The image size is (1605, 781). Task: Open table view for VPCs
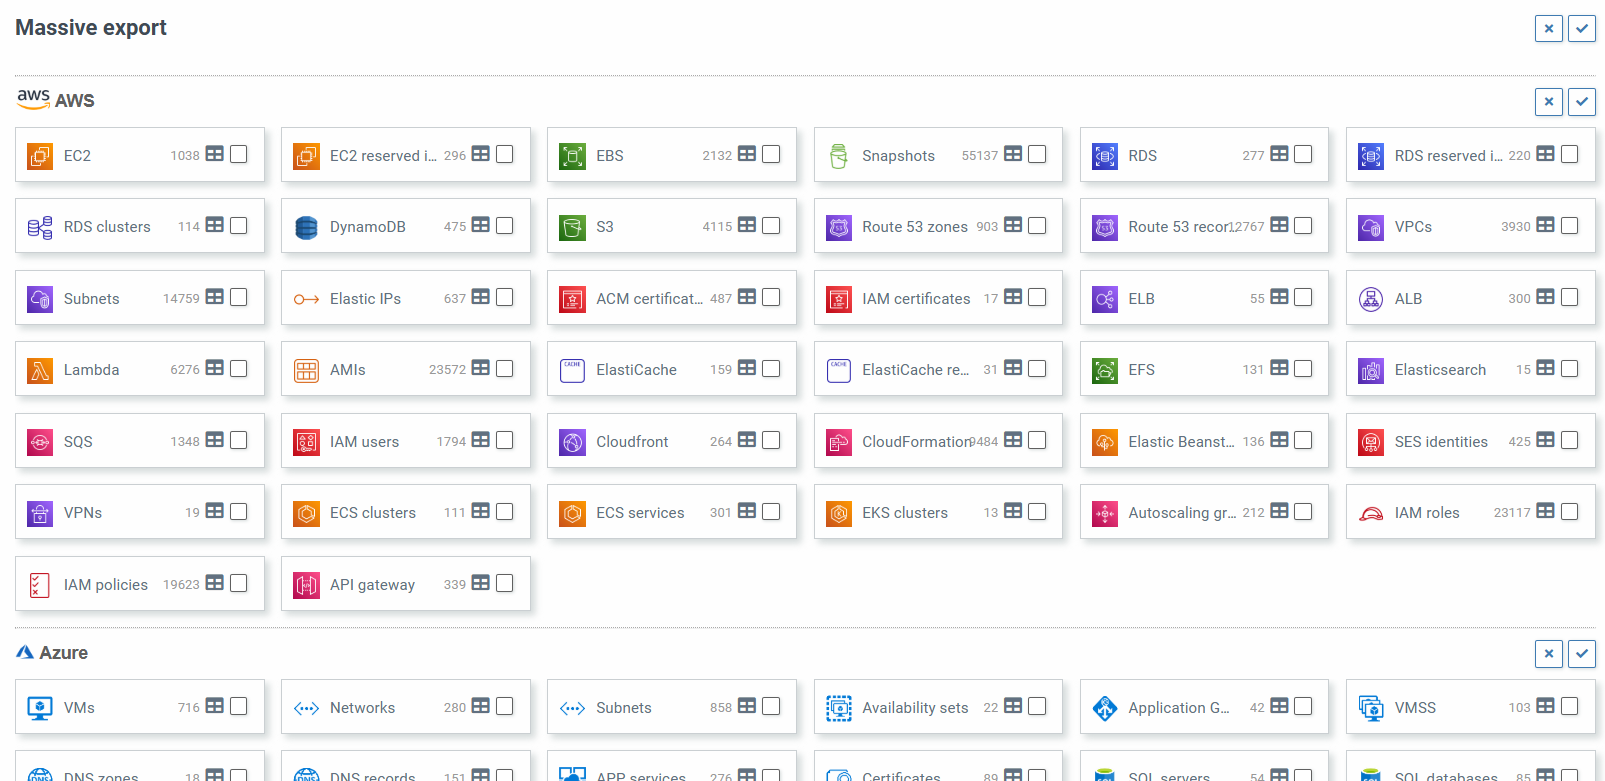point(1546,225)
